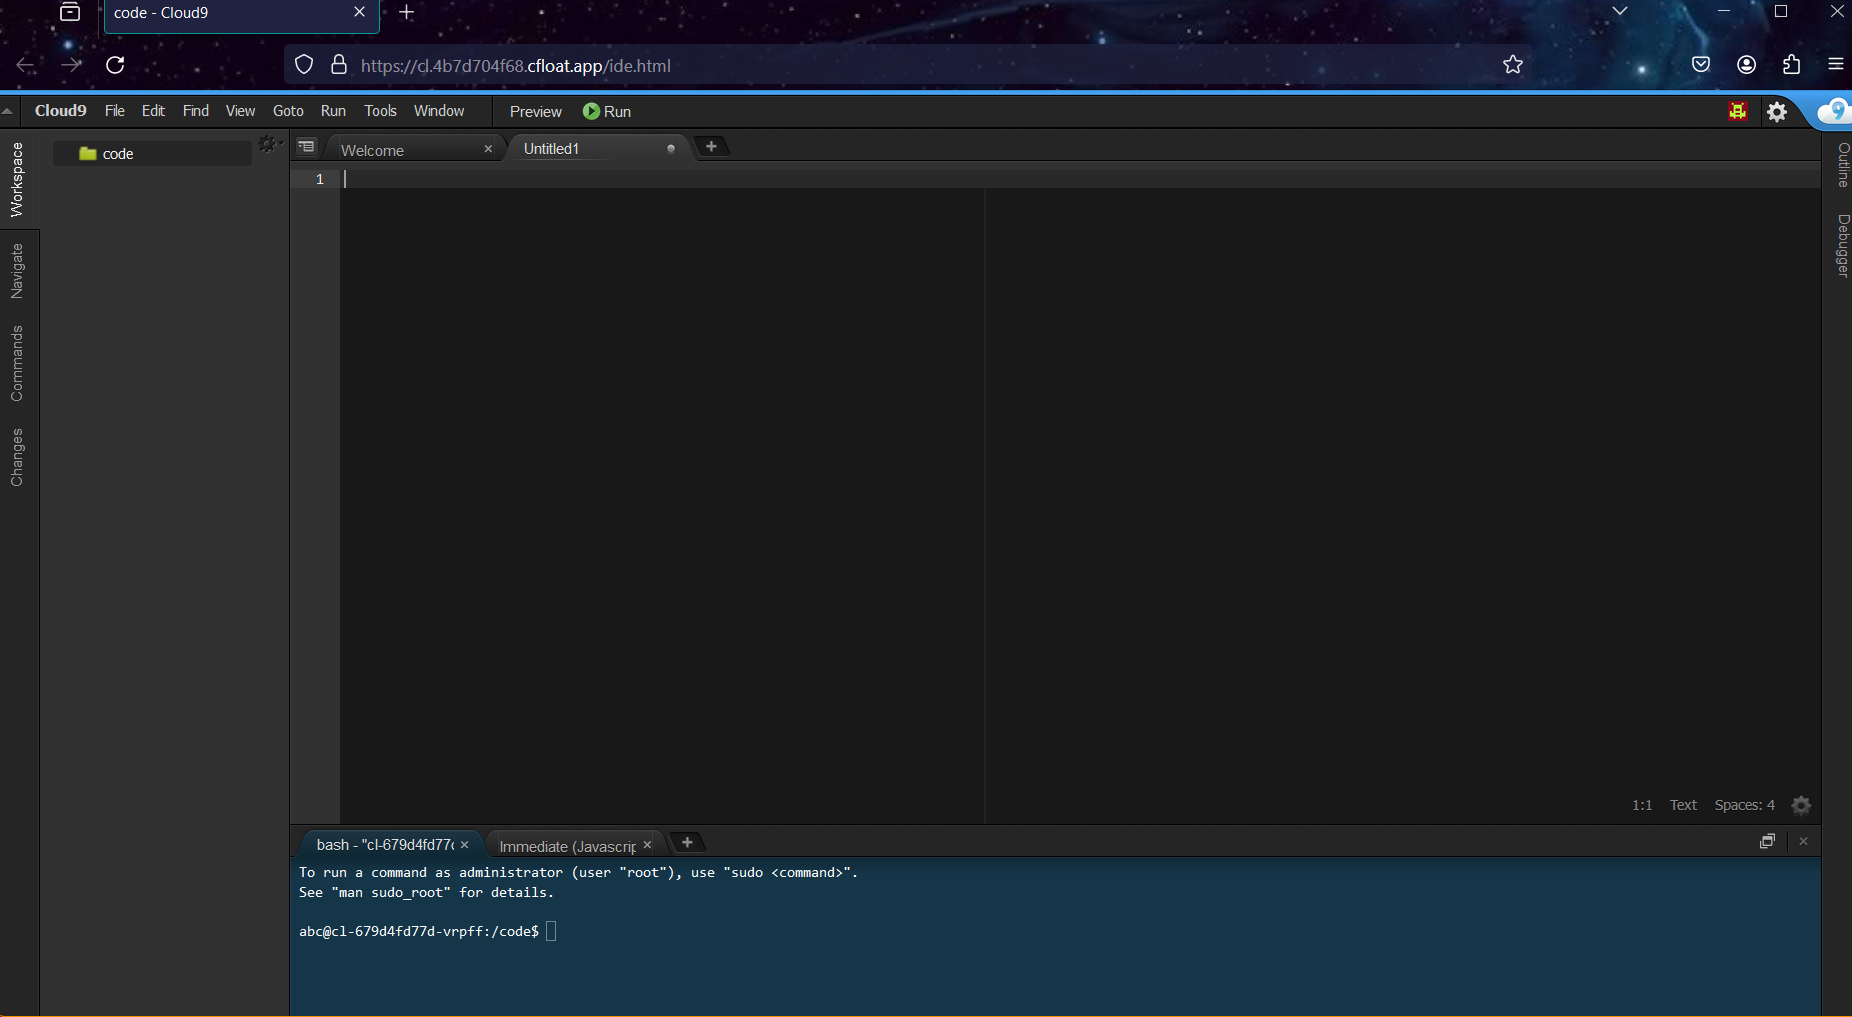Viewport: 1852px width, 1017px height.
Task: Focus the bash terminal prompt
Action: tap(551, 931)
